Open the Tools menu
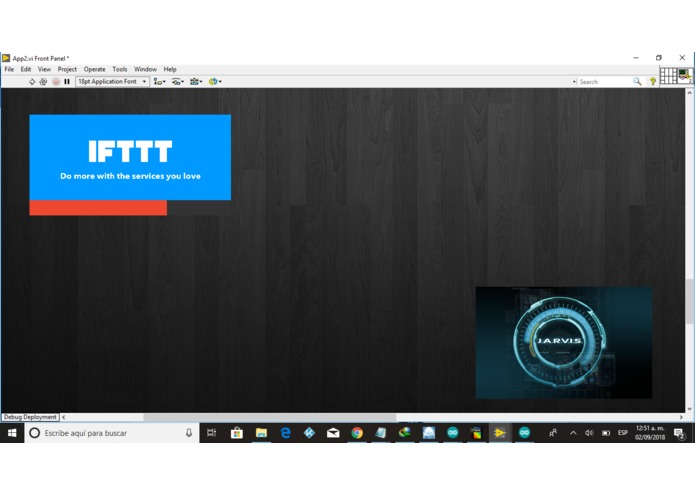695x494 pixels. [120, 69]
